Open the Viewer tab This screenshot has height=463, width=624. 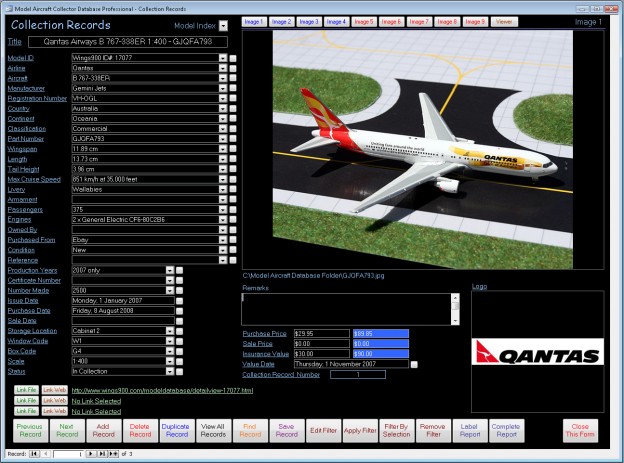[504, 22]
